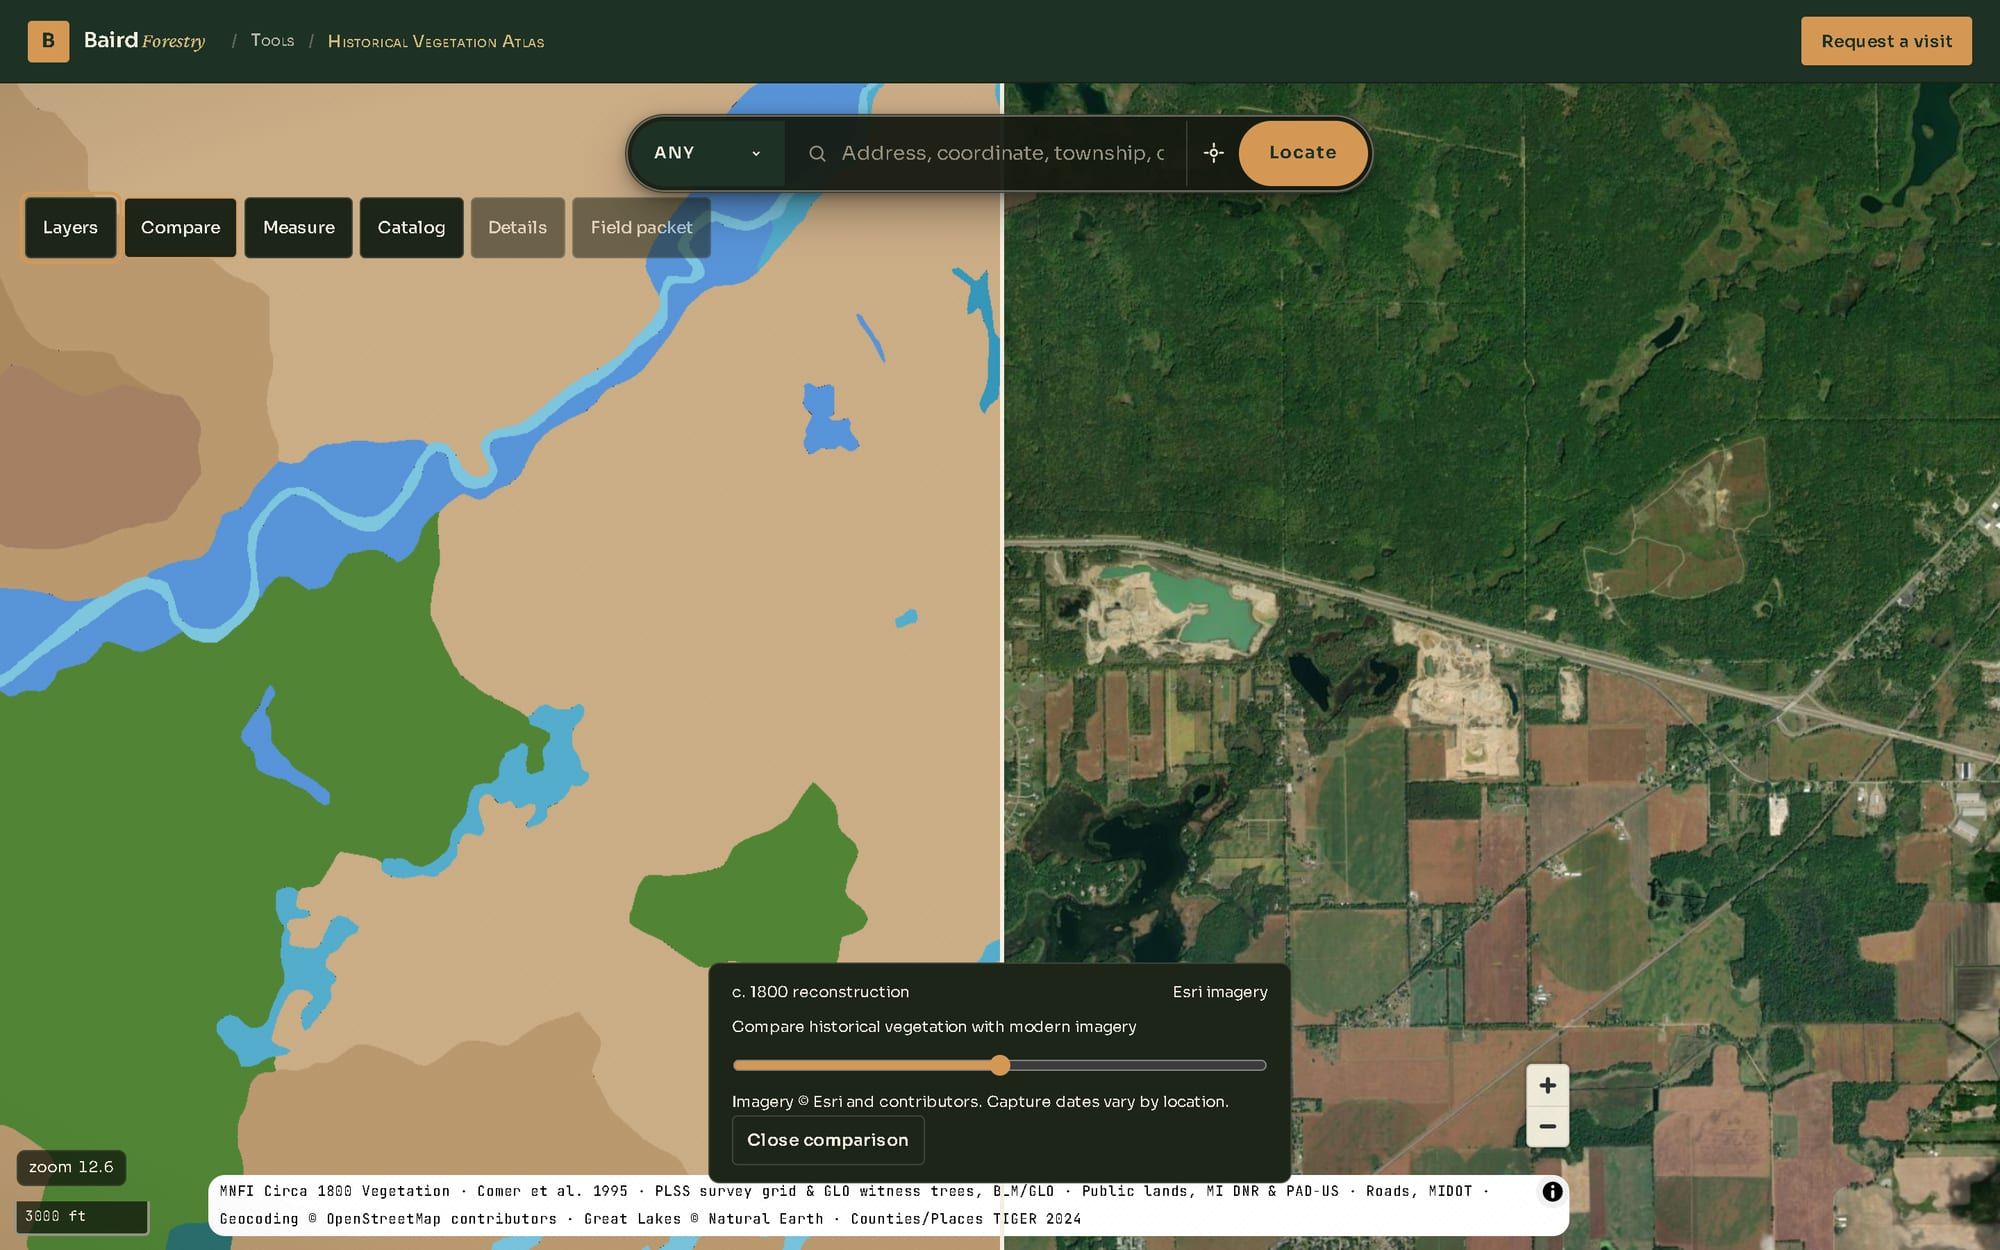Zoom out with the minus button

(x=1547, y=1127)
